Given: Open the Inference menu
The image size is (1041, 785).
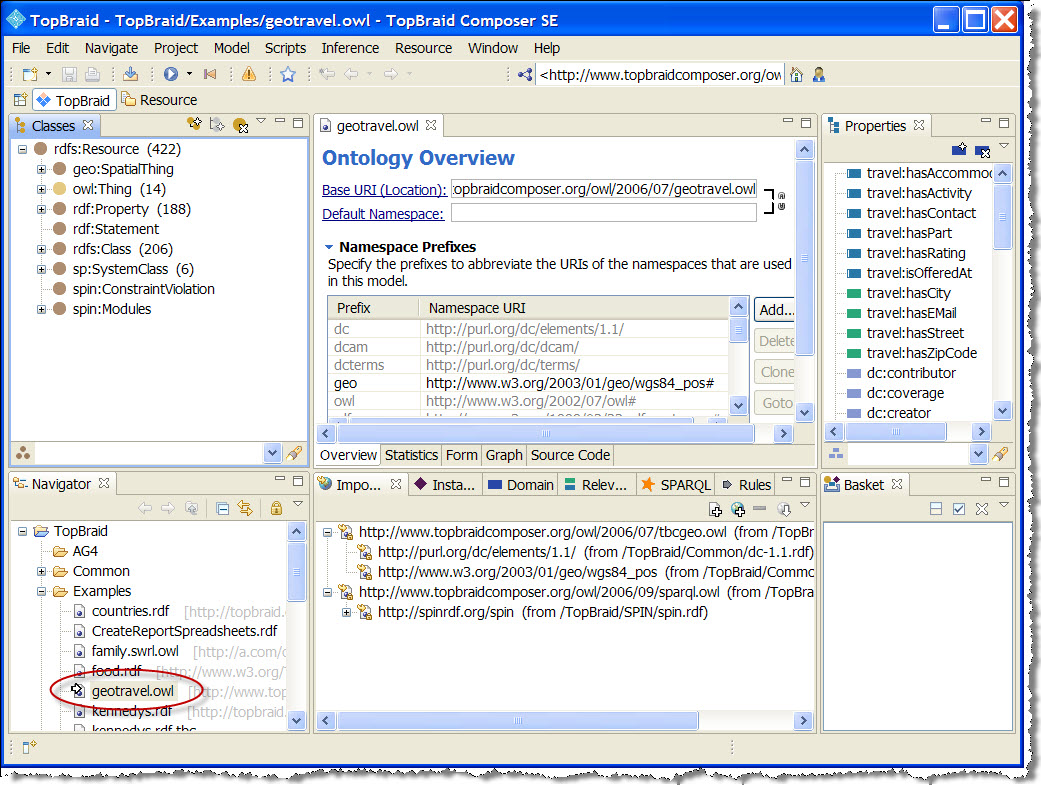Looking at the screenshot, I should (x=349, y=48).
